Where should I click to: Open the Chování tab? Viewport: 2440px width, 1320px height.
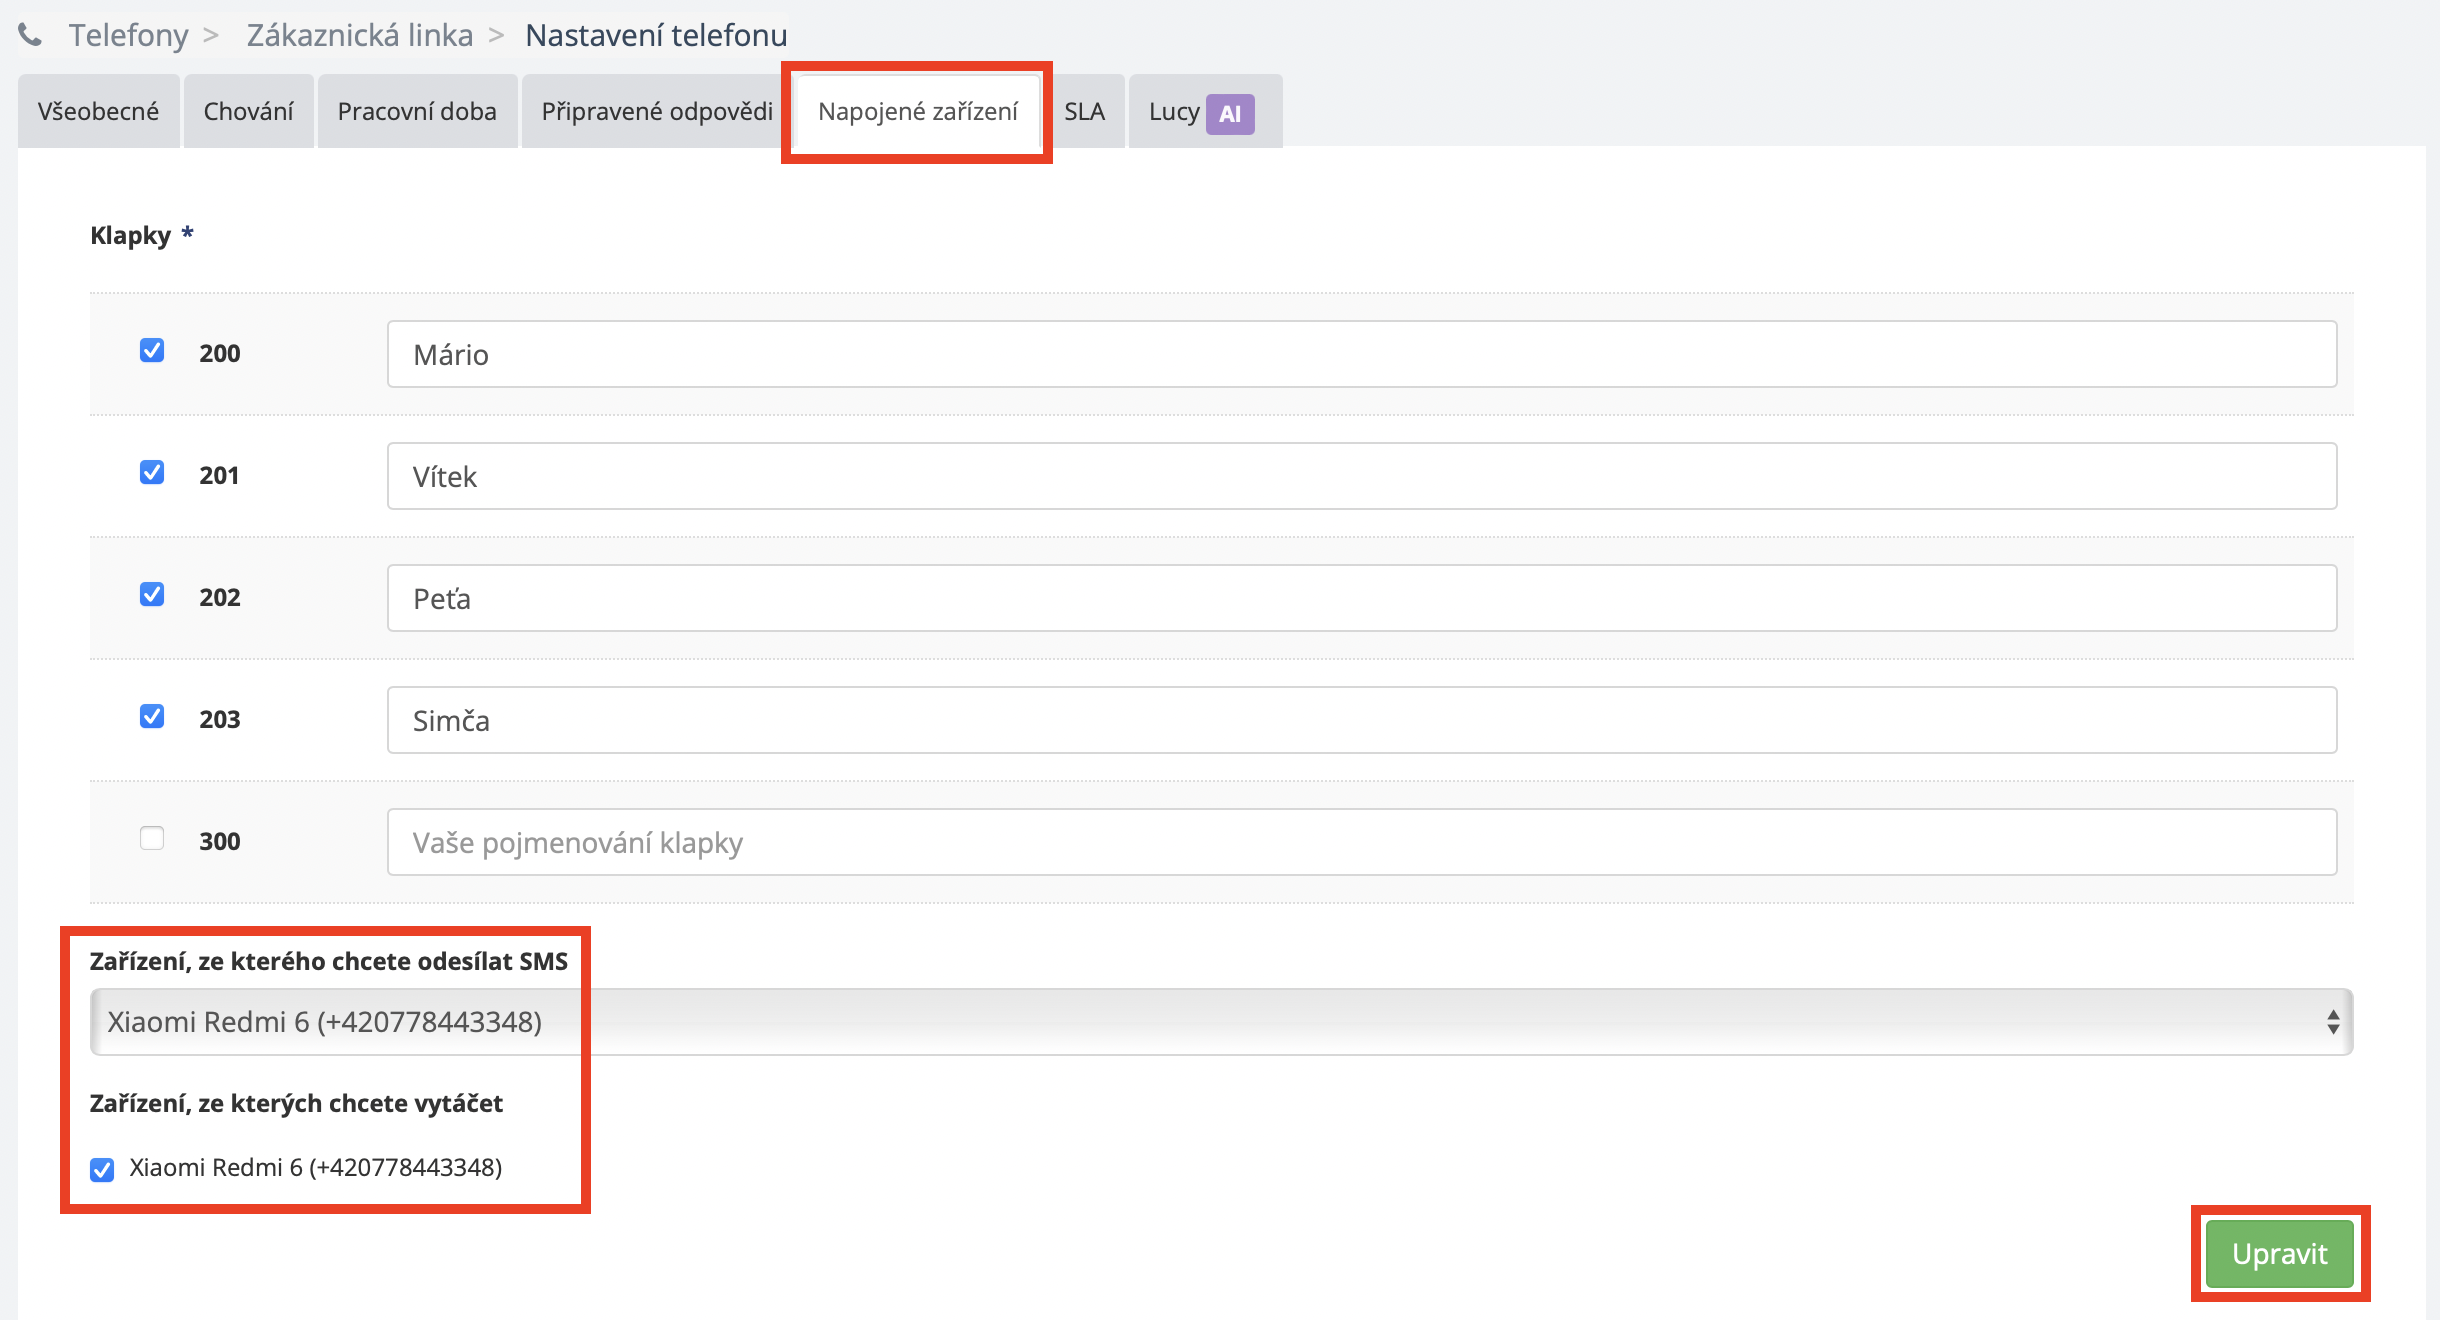[248, 111]
